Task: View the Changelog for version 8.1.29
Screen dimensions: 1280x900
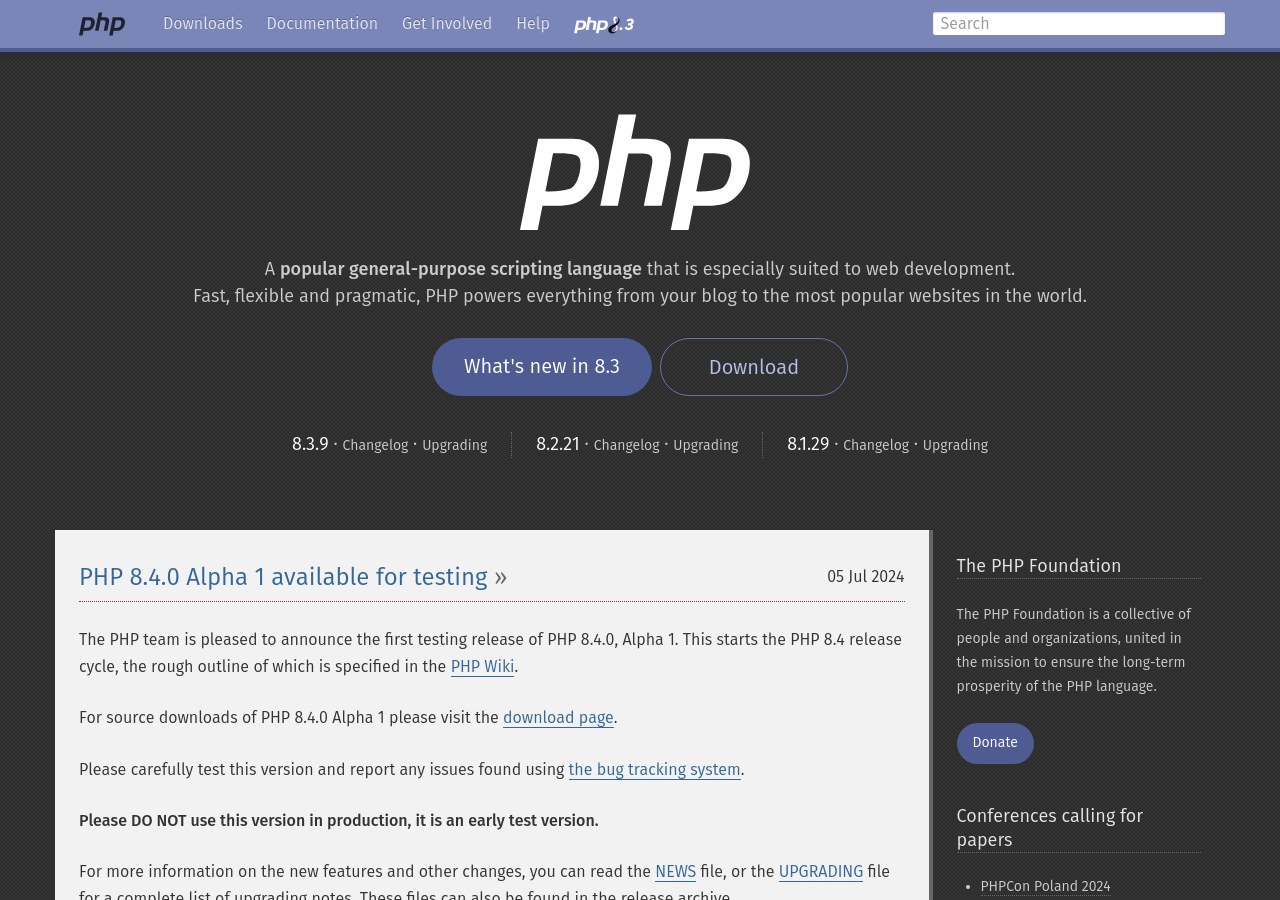Action: click(x=876, y=446)
